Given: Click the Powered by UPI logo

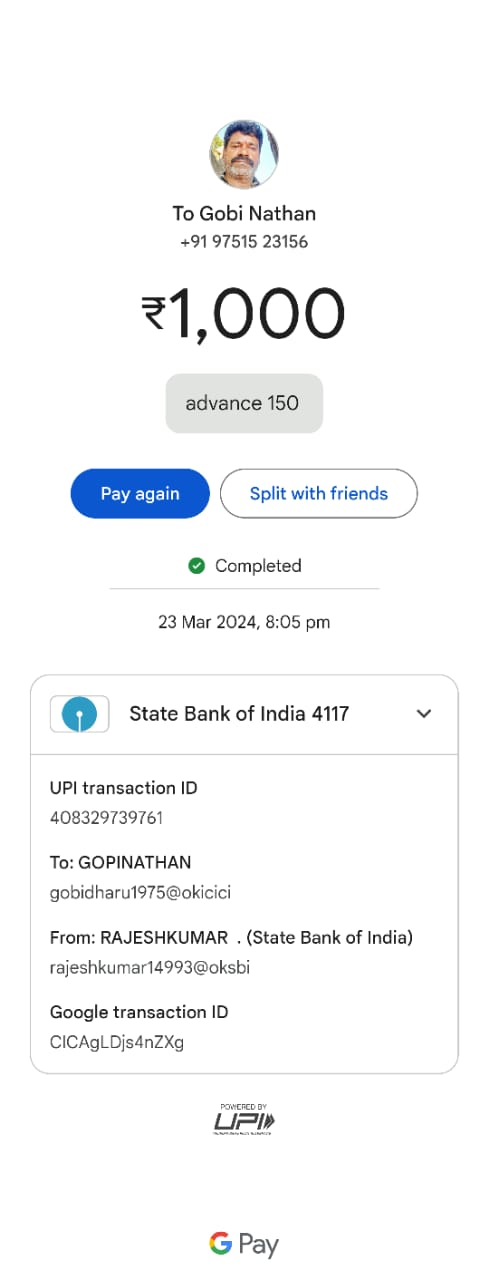Looking at the screenshot, I should tap(244, 1119).
